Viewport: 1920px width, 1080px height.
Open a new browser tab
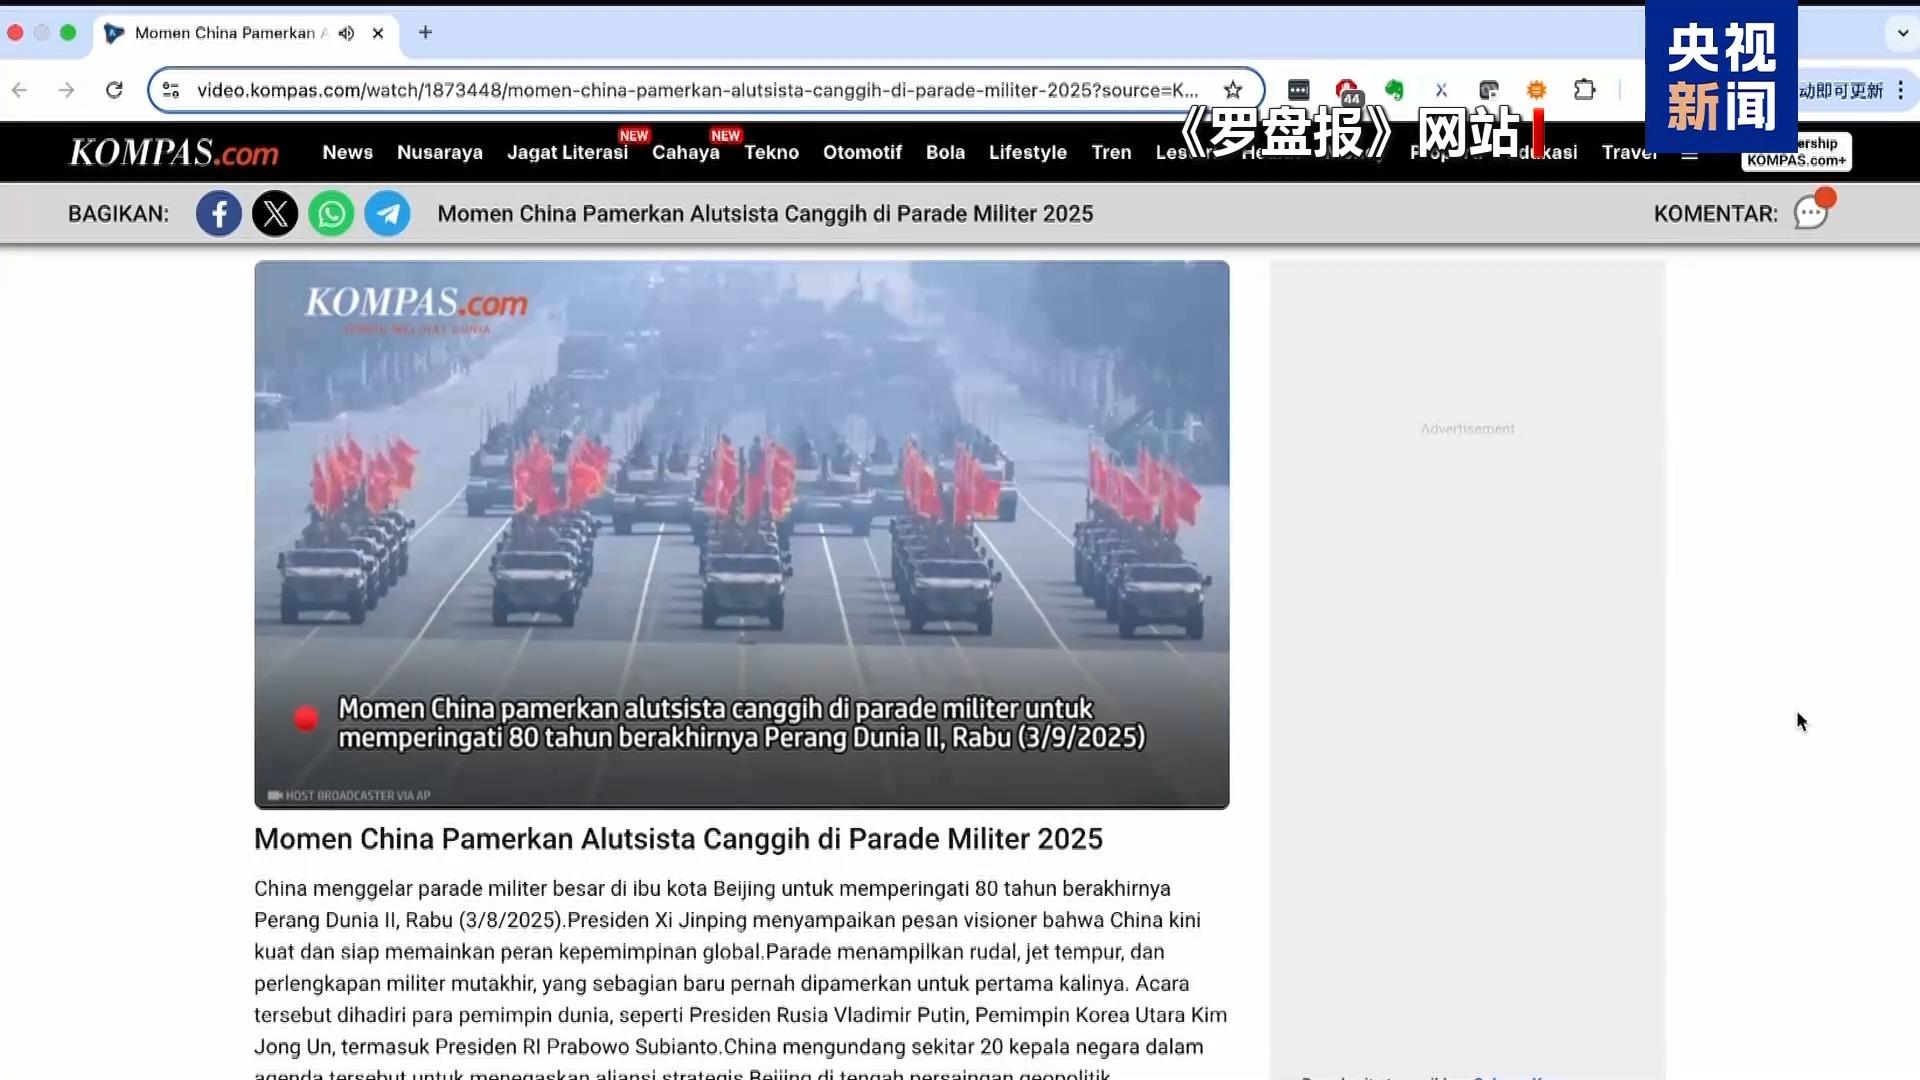pos(425,33)
